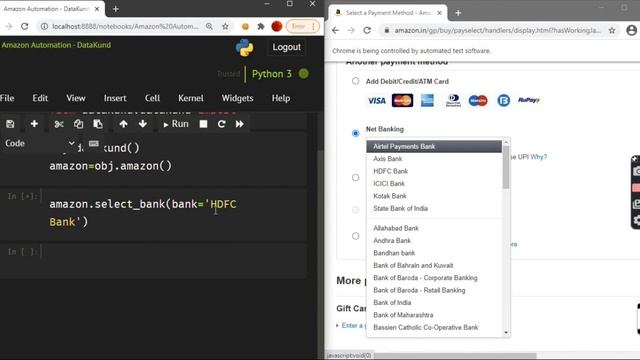
Task: Run the current notebook cell
Action: pos(176,124)
